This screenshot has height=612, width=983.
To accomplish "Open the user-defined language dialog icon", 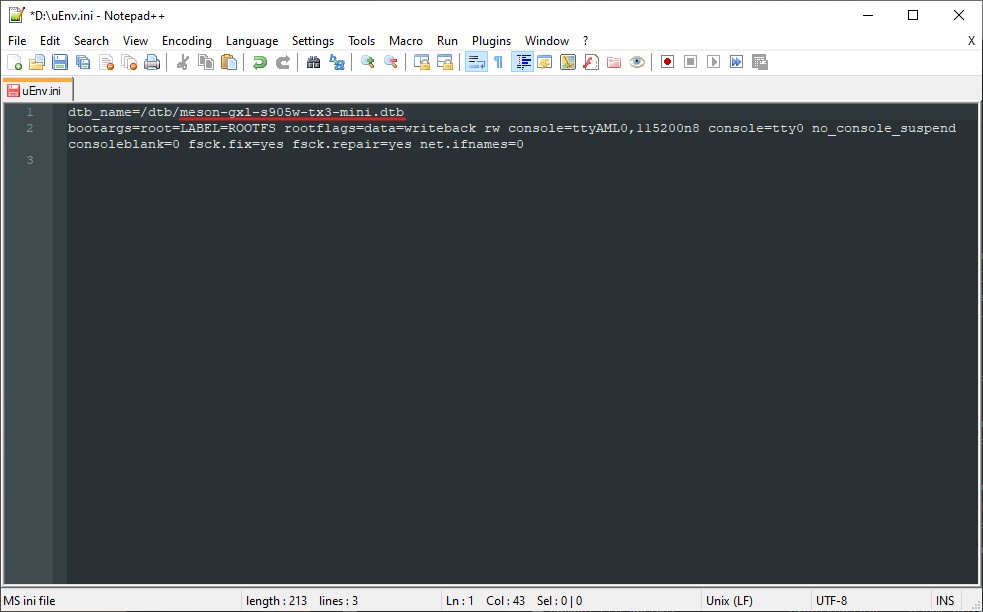I will (x=545, y=62).
